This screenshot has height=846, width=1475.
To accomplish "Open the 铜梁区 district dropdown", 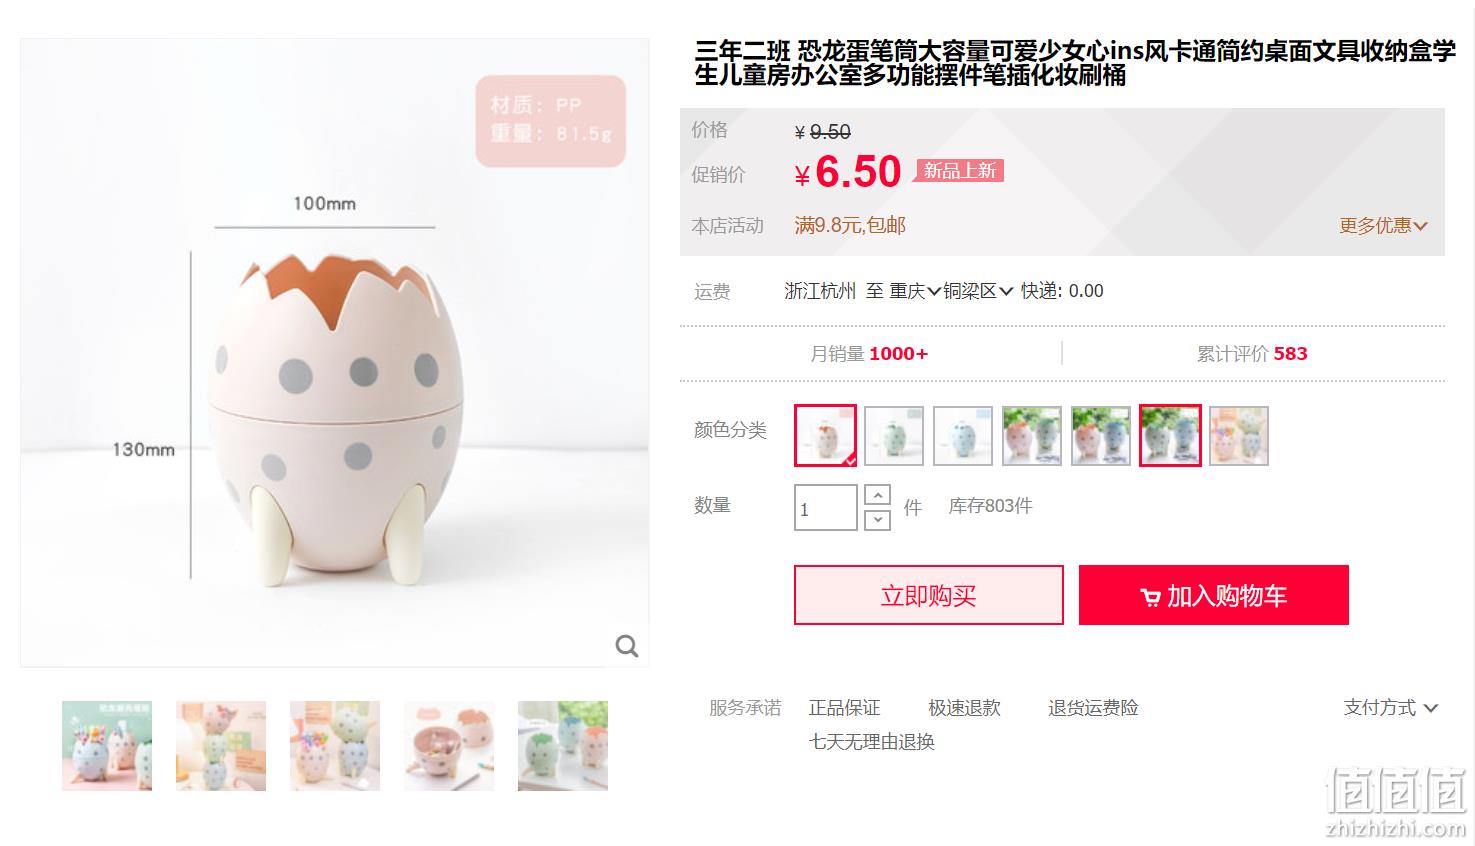I will pyautogui.click(x=978, y=291).
